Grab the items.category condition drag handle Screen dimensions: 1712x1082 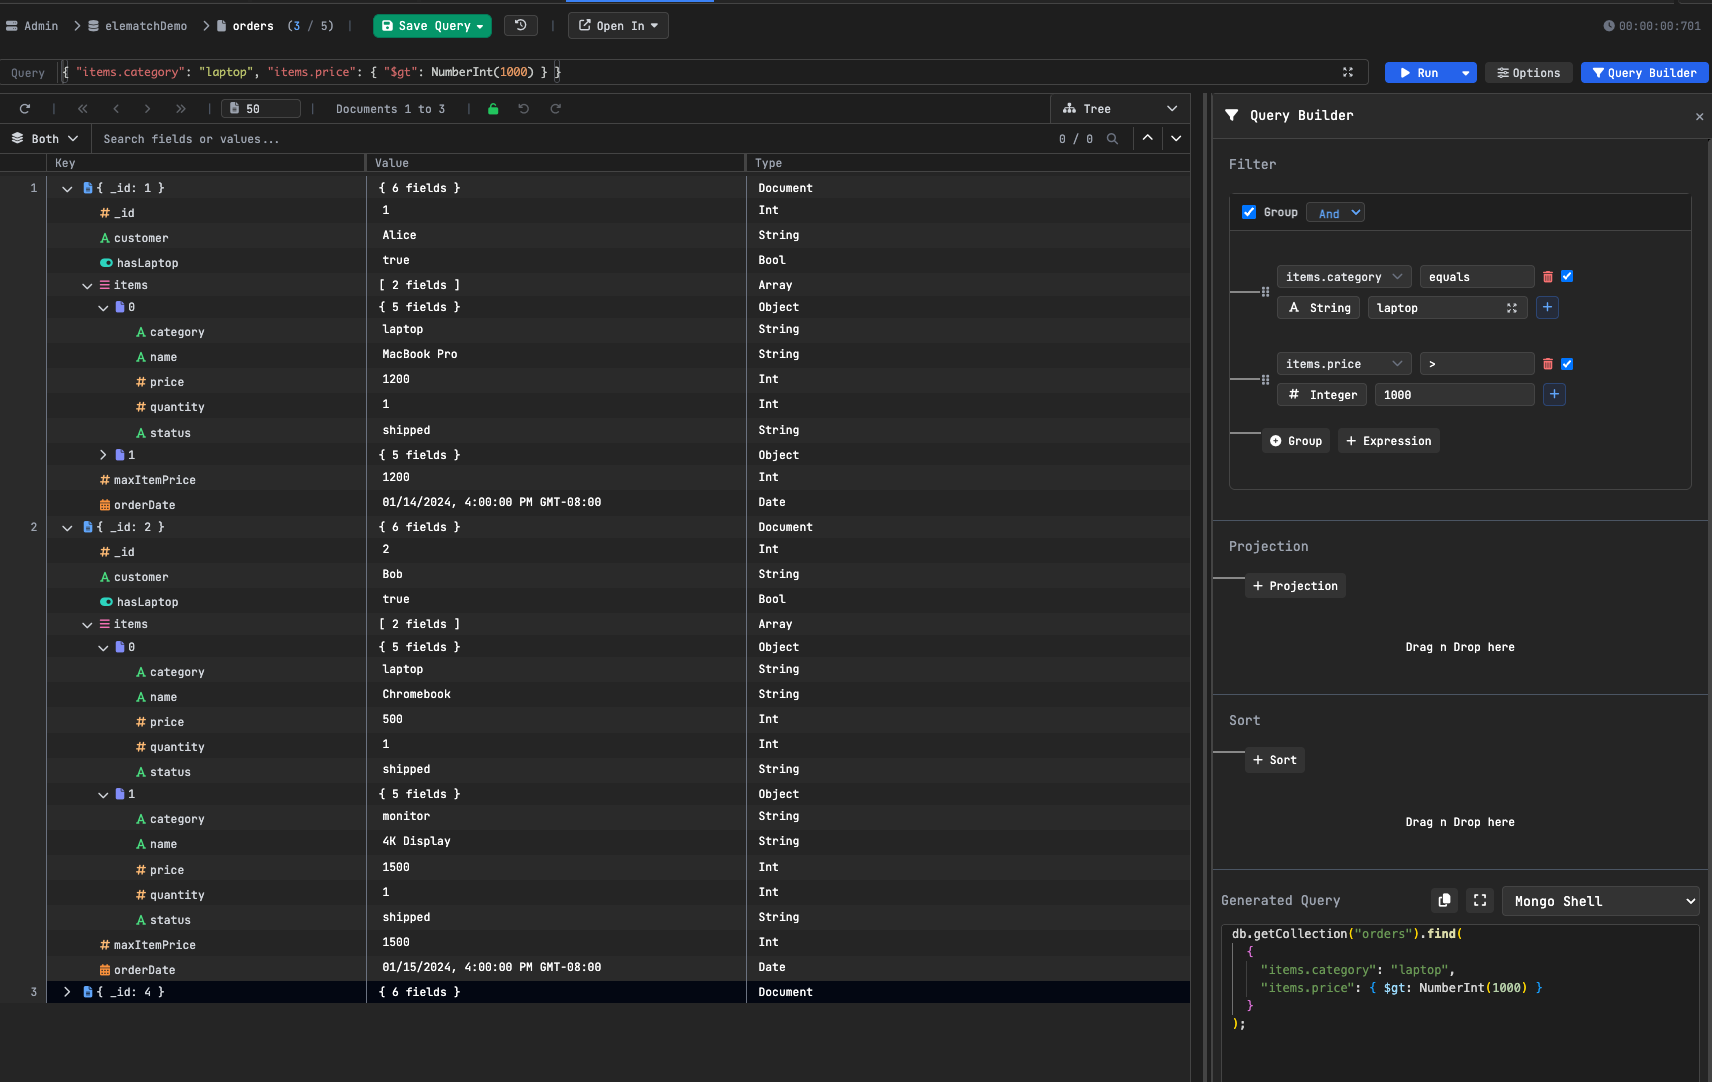(x=1265, y=292)
